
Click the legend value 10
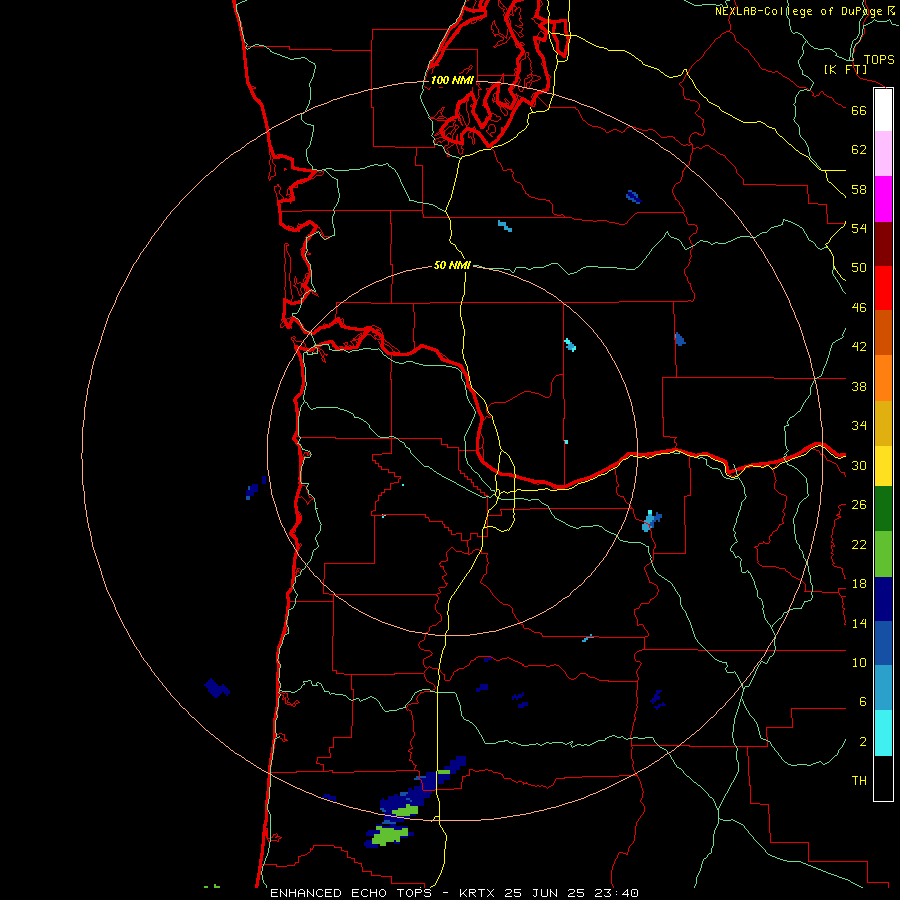pyautogui.click(x=859, y=662)
